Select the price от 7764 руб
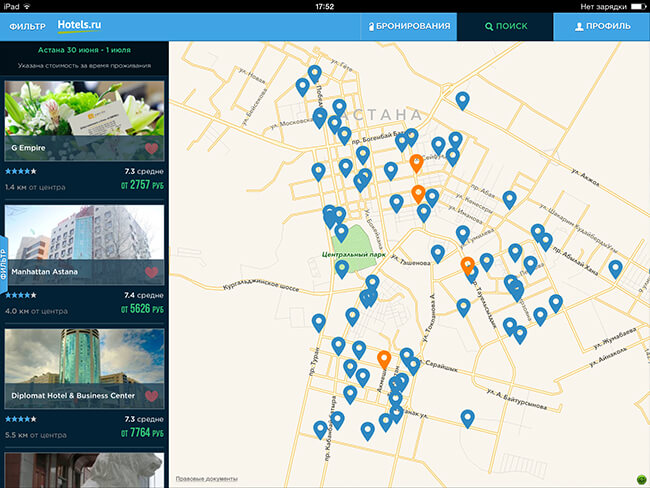Image resolution: width=650 pixels, height=488 pixels. [x=142, y=433]
